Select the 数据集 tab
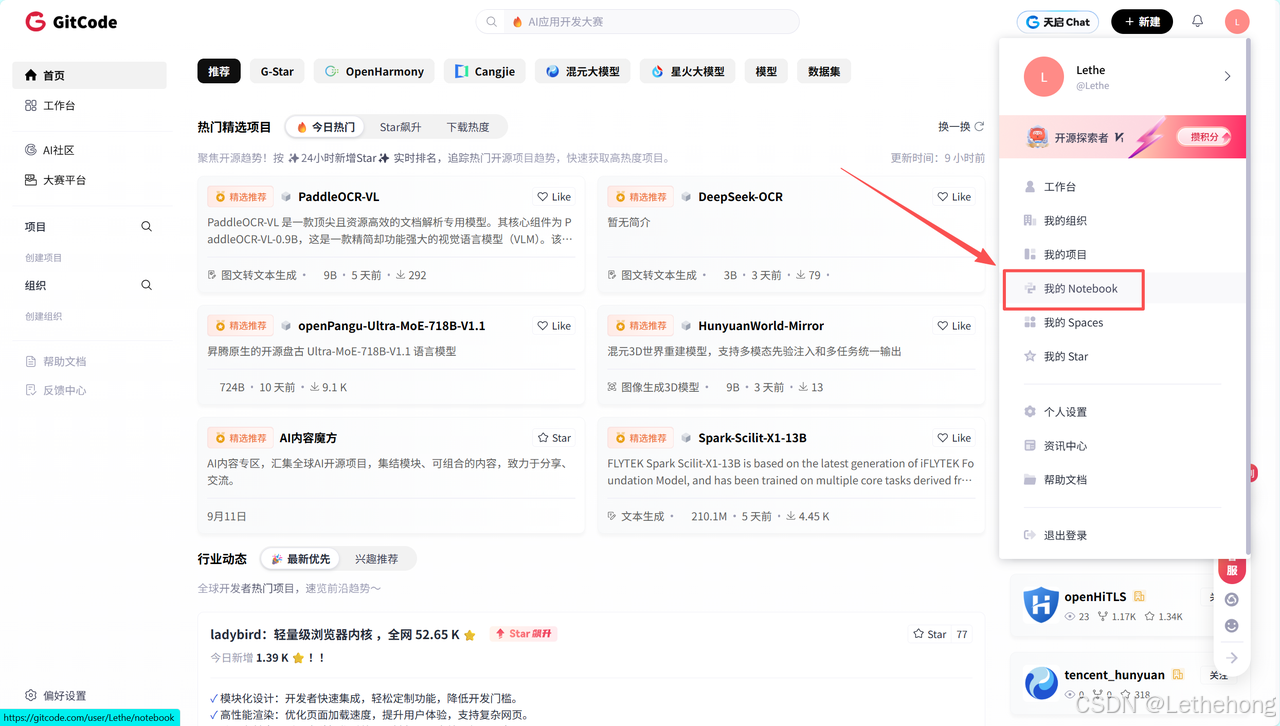 [x=824, y=72]
